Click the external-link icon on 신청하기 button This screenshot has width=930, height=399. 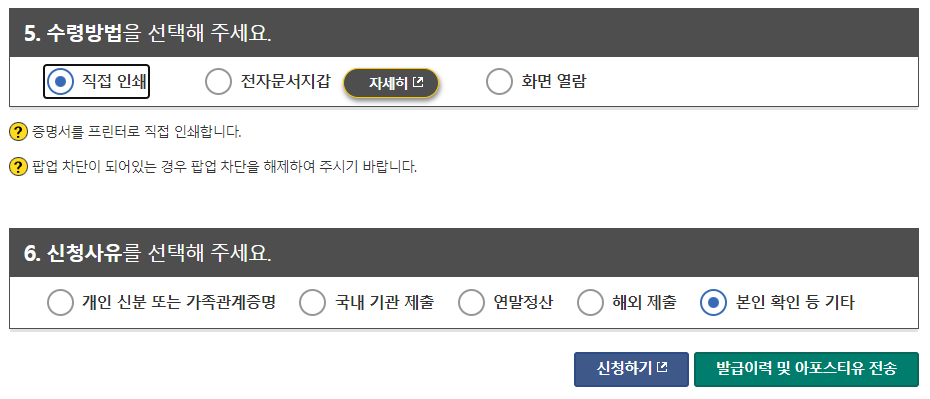[663, 368]
